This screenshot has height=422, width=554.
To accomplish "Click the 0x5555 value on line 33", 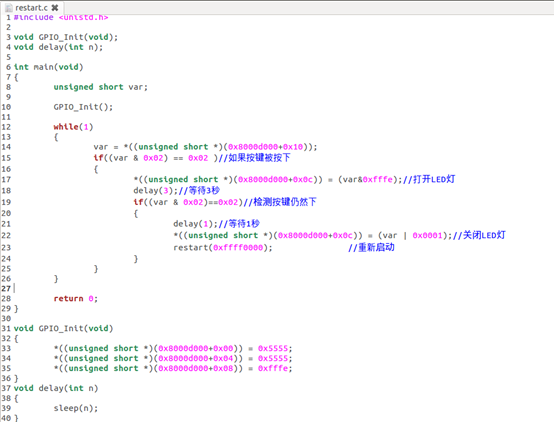I will (x=273, y=348).
